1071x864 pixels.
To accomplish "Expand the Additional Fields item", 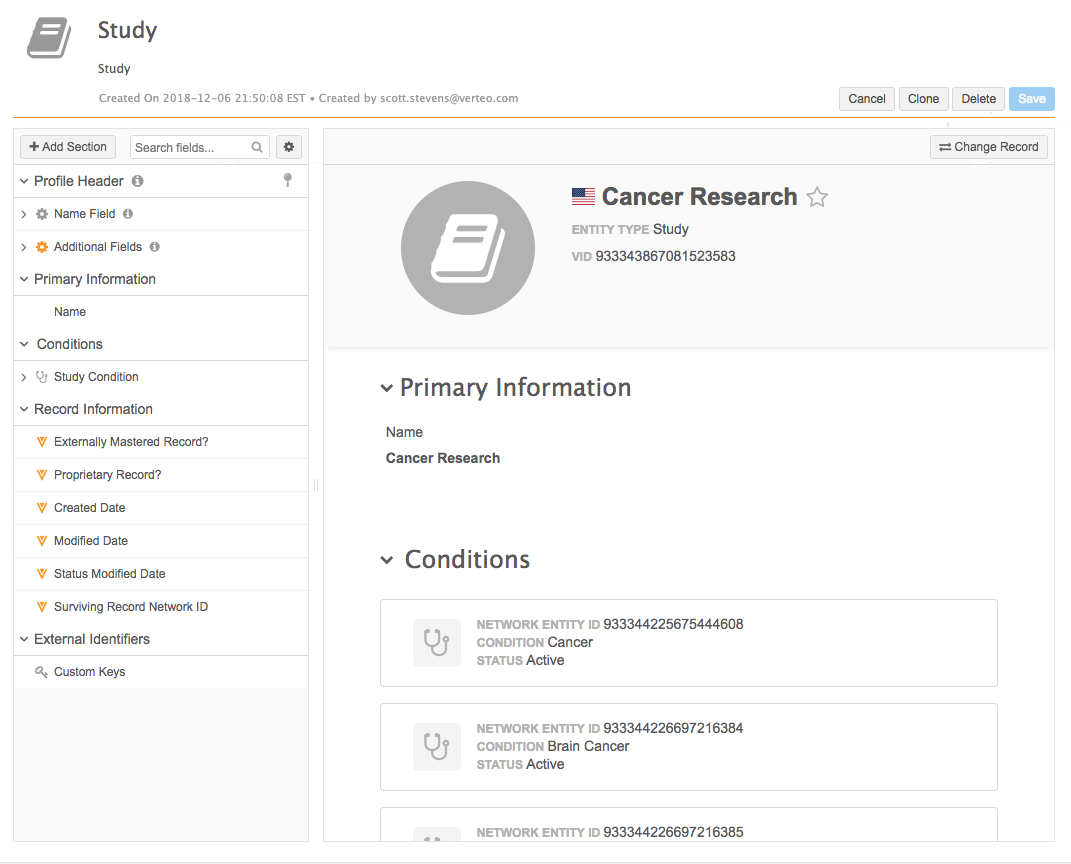I will pos(24,247).
